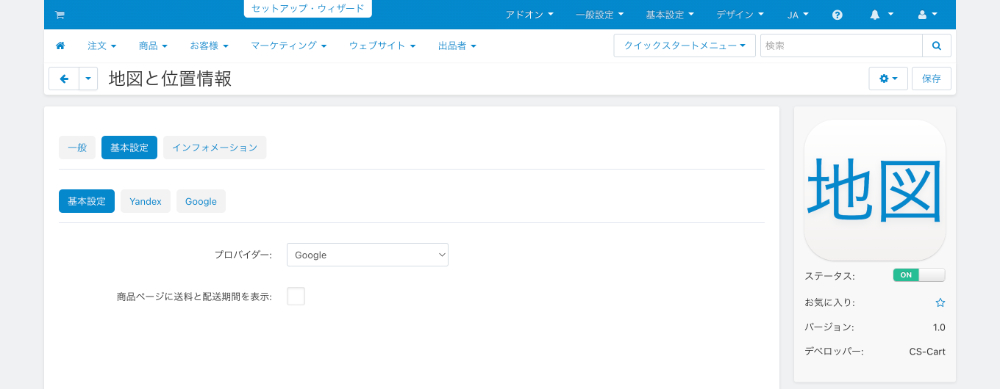Switch to the インフォメーション tab

tap(215, 147)
